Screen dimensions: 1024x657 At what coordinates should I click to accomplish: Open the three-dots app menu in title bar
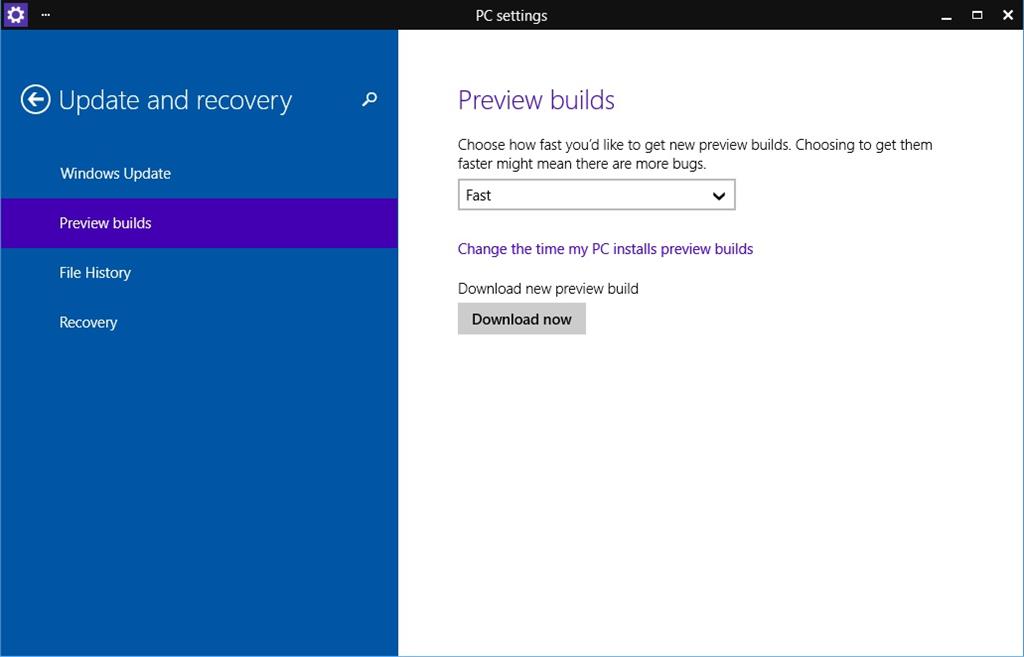(46, 14)
